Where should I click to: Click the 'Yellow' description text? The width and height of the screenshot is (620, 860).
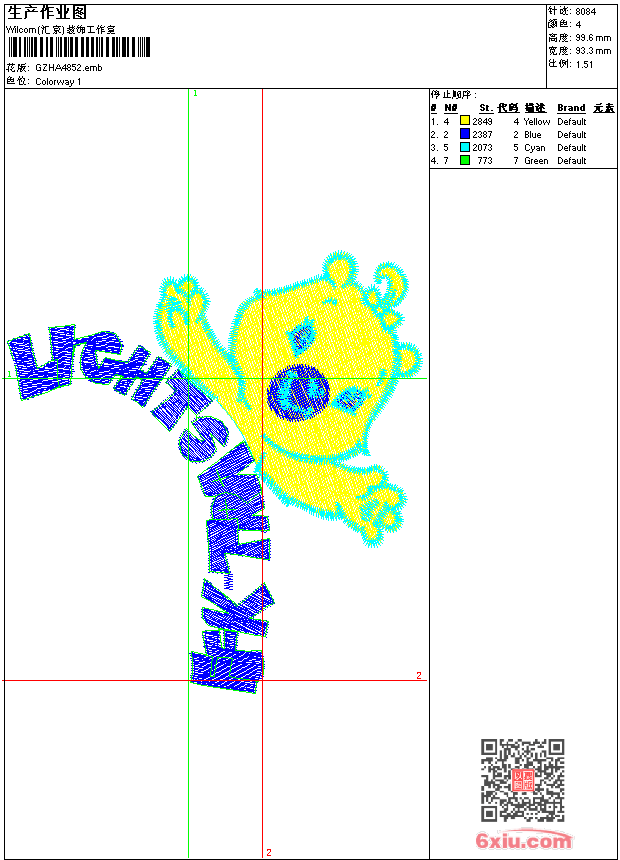pos(537,122)
